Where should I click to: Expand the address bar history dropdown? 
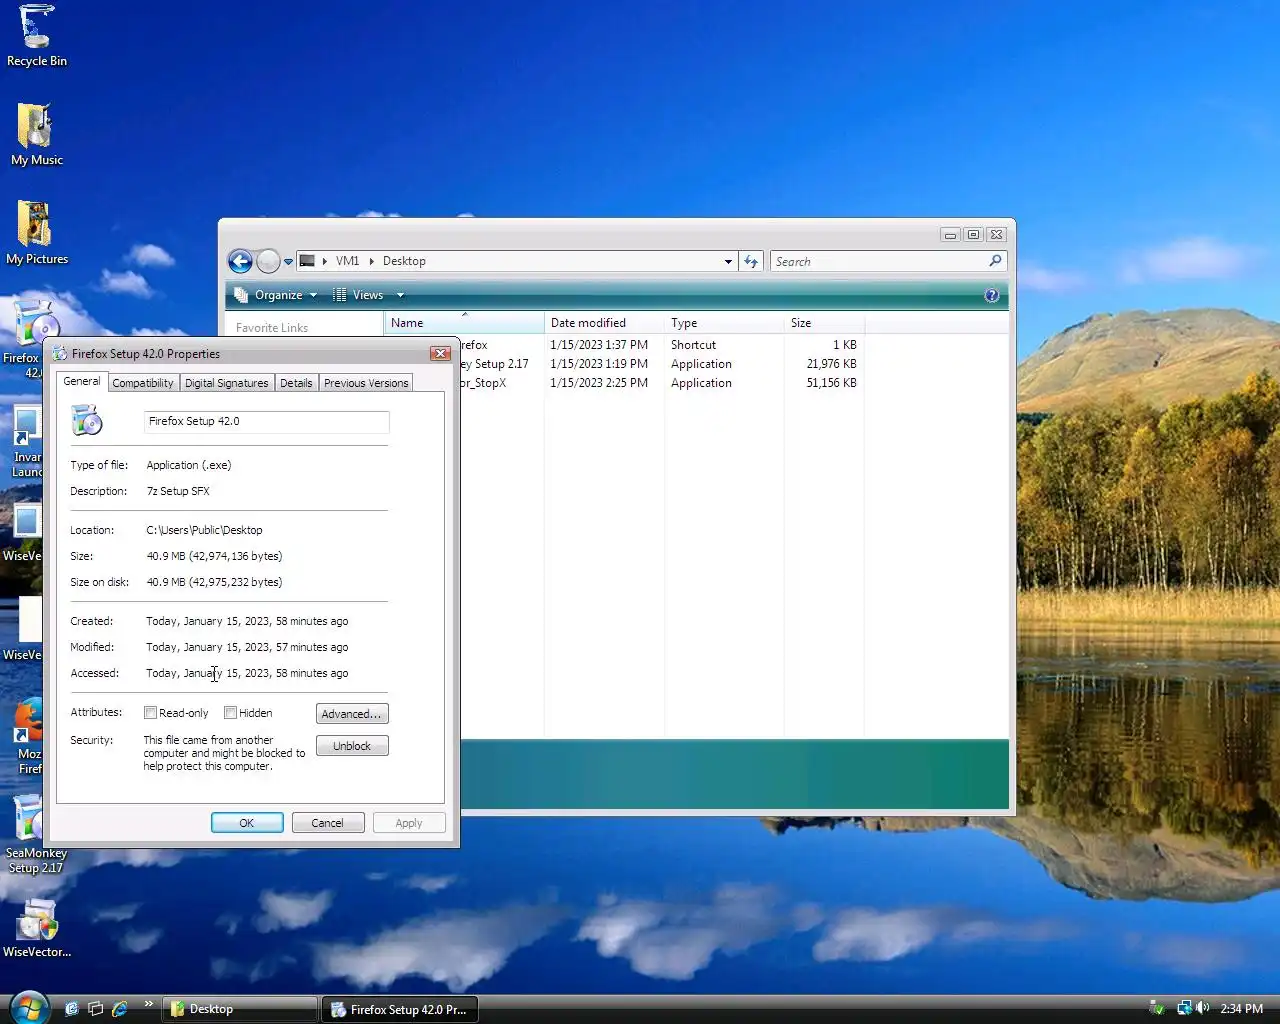[728, 261]
